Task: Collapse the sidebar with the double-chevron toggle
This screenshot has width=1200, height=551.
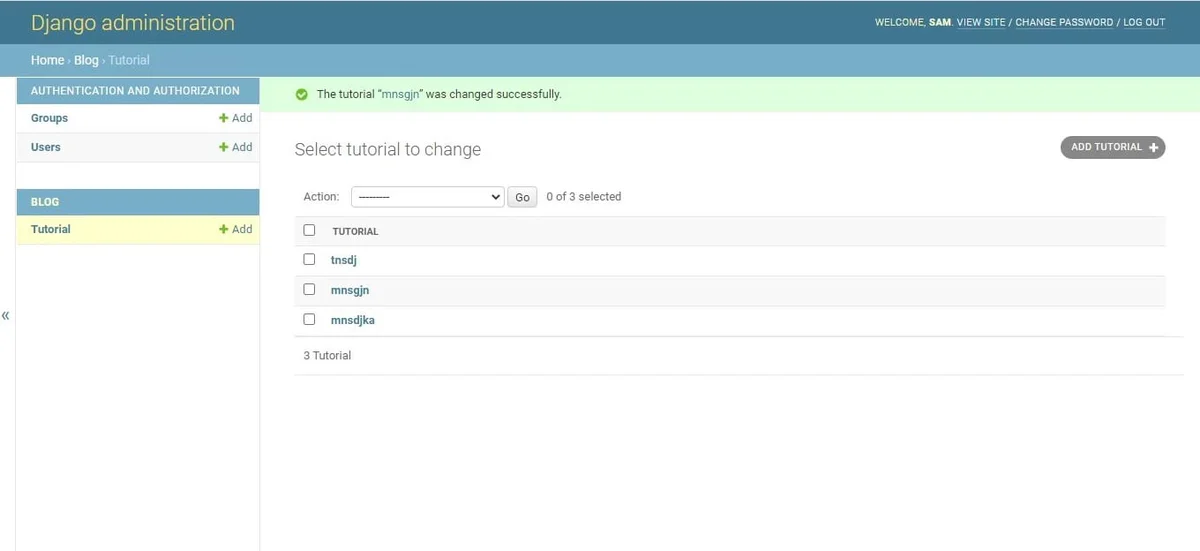Action: pos(6,316)
